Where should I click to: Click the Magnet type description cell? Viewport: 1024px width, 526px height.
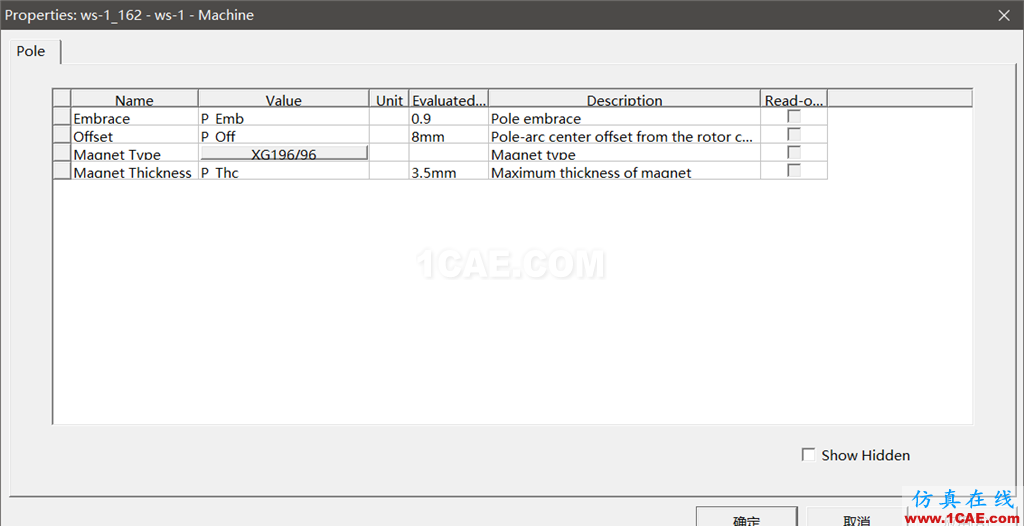[x=624, y=153]
